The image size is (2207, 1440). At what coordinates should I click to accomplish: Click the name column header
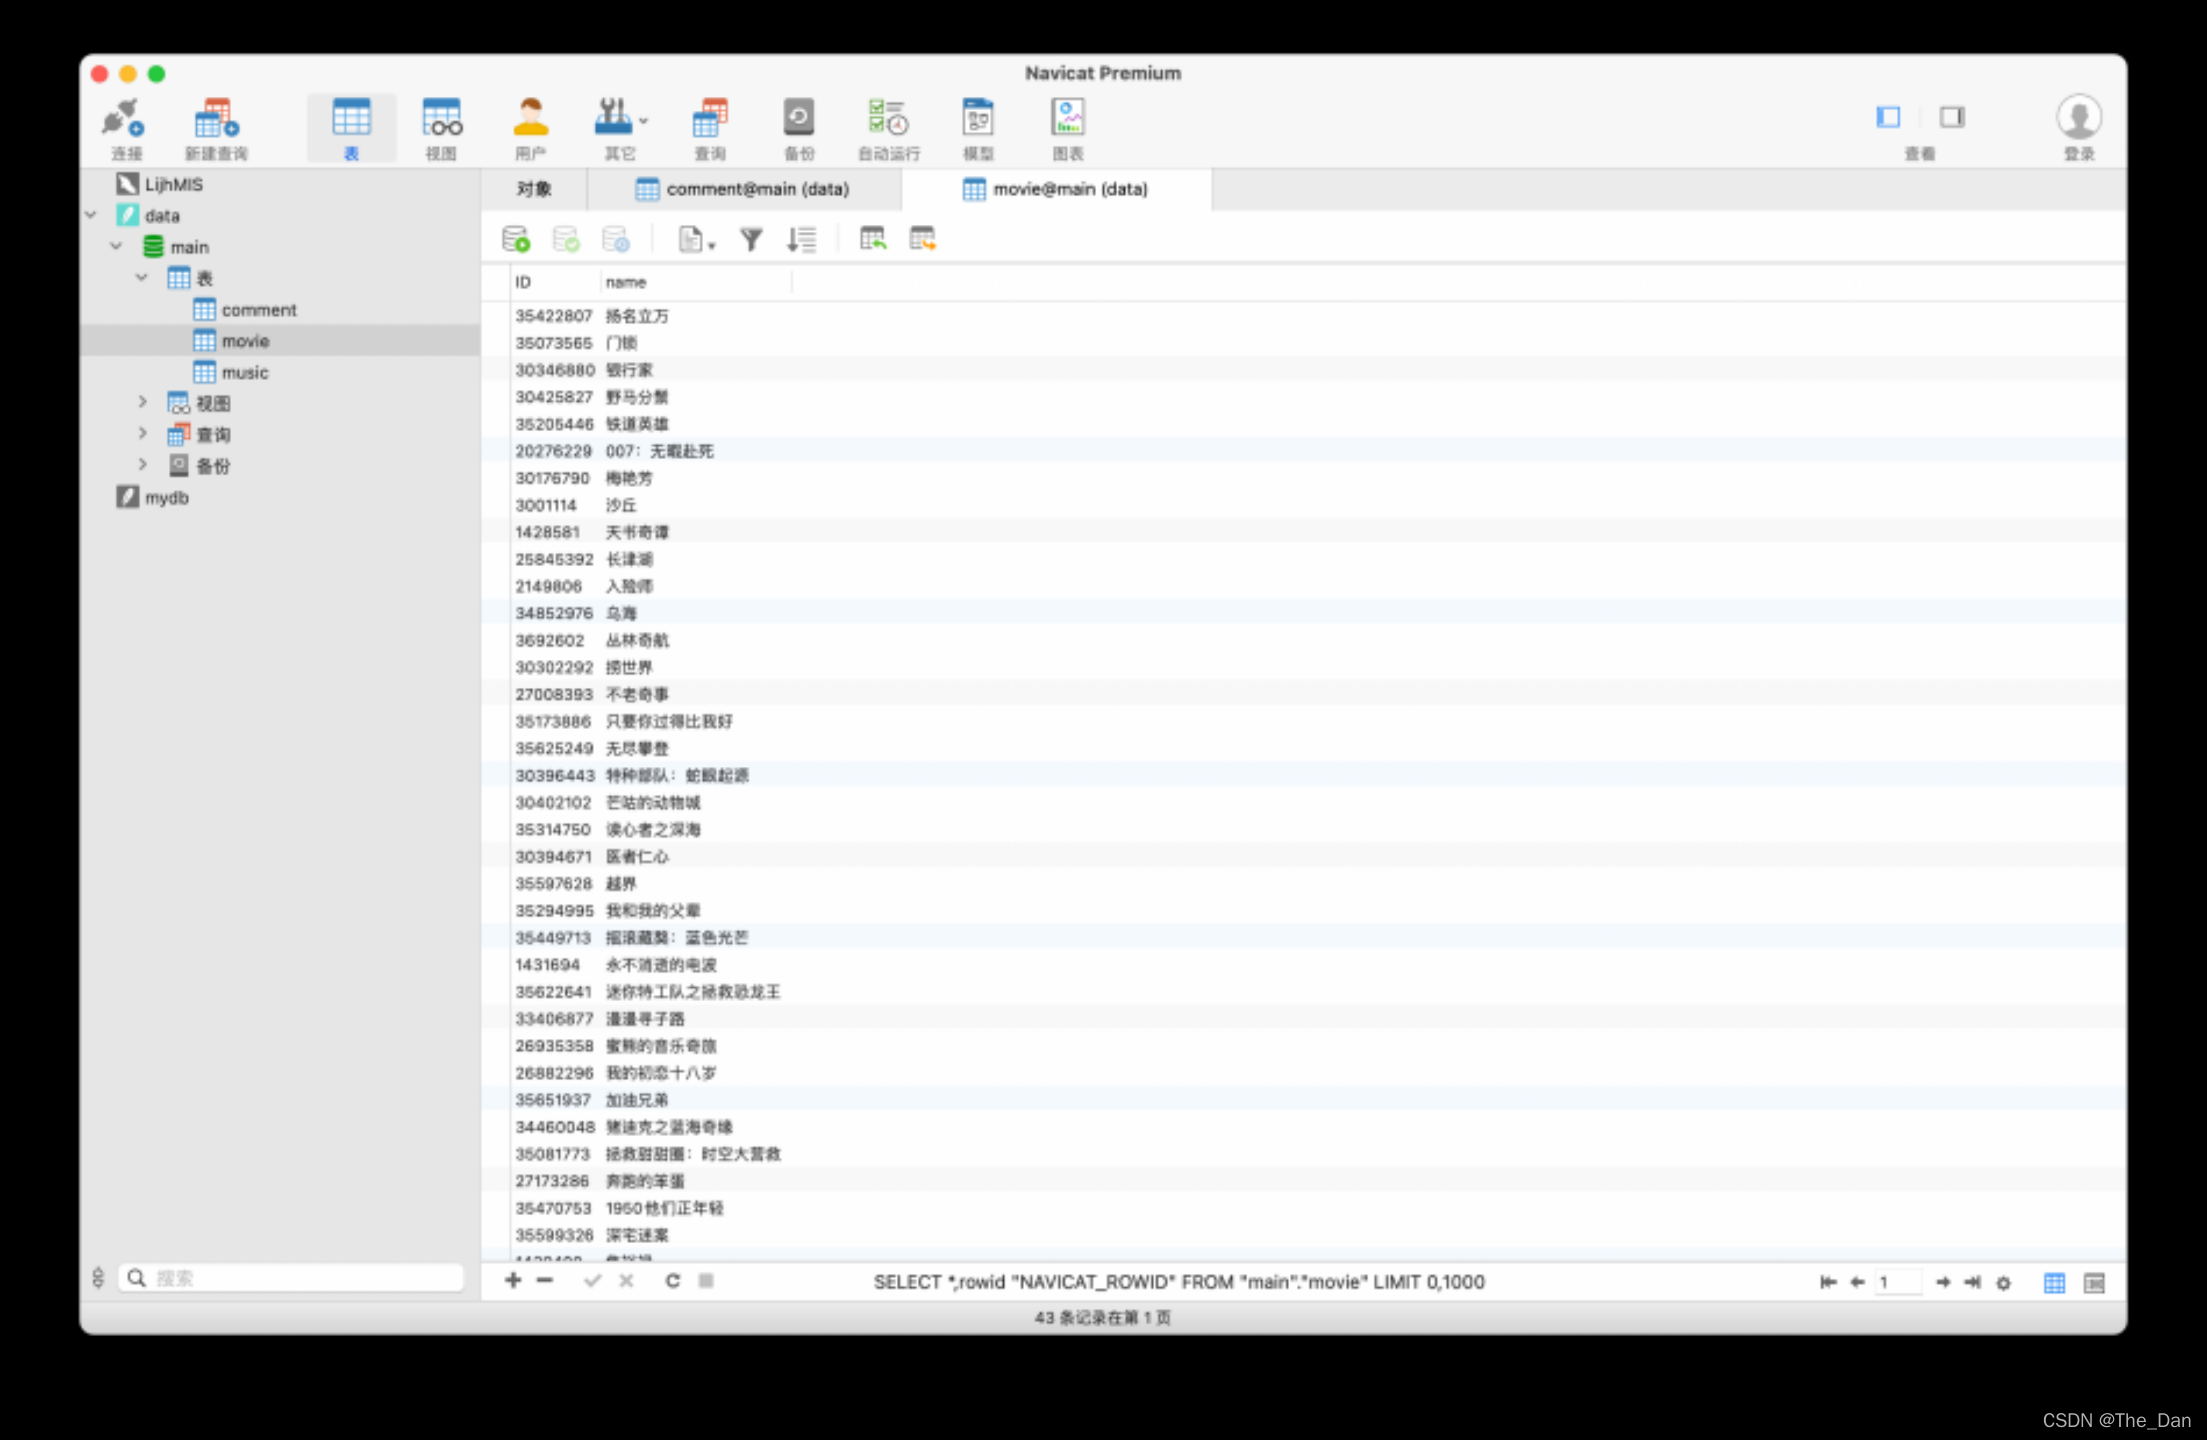(x=696, y=282)
